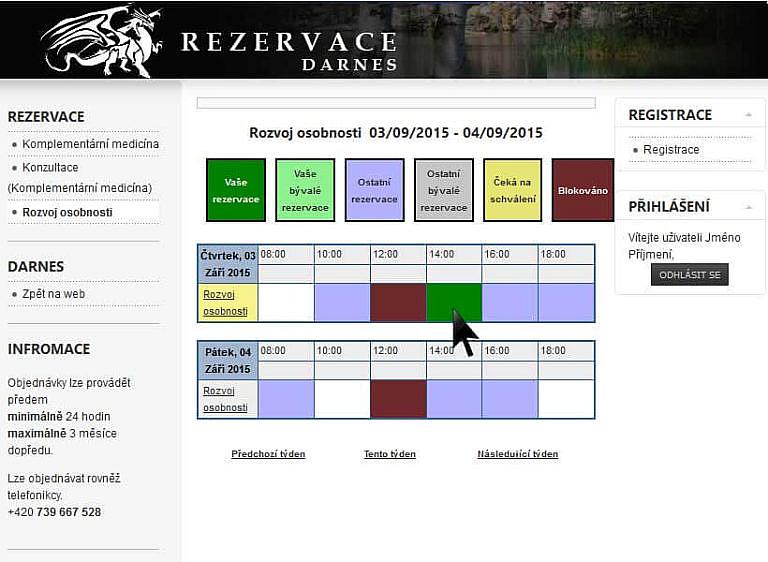Screen dimensions: 768x562
Task: Jump to Tento týden
Action: point(389,454)
